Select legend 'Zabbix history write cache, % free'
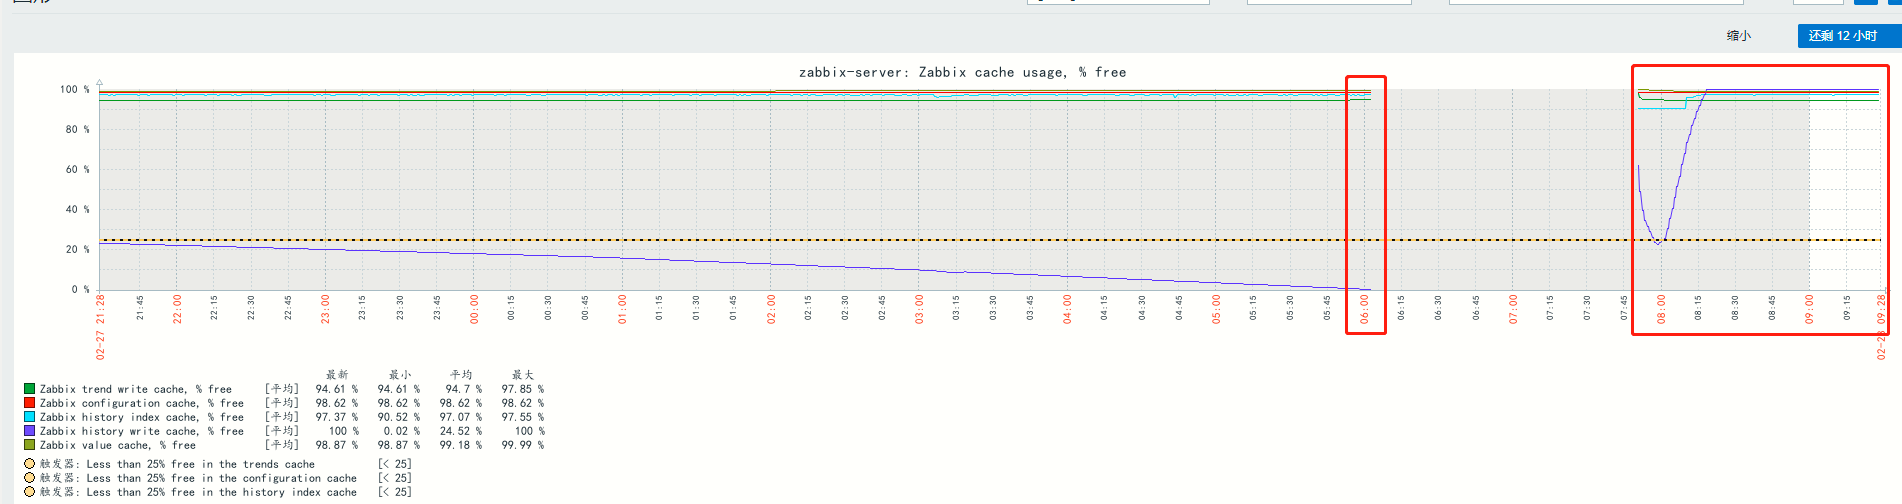The image size is (1902, 504). (x=142, y=431)
